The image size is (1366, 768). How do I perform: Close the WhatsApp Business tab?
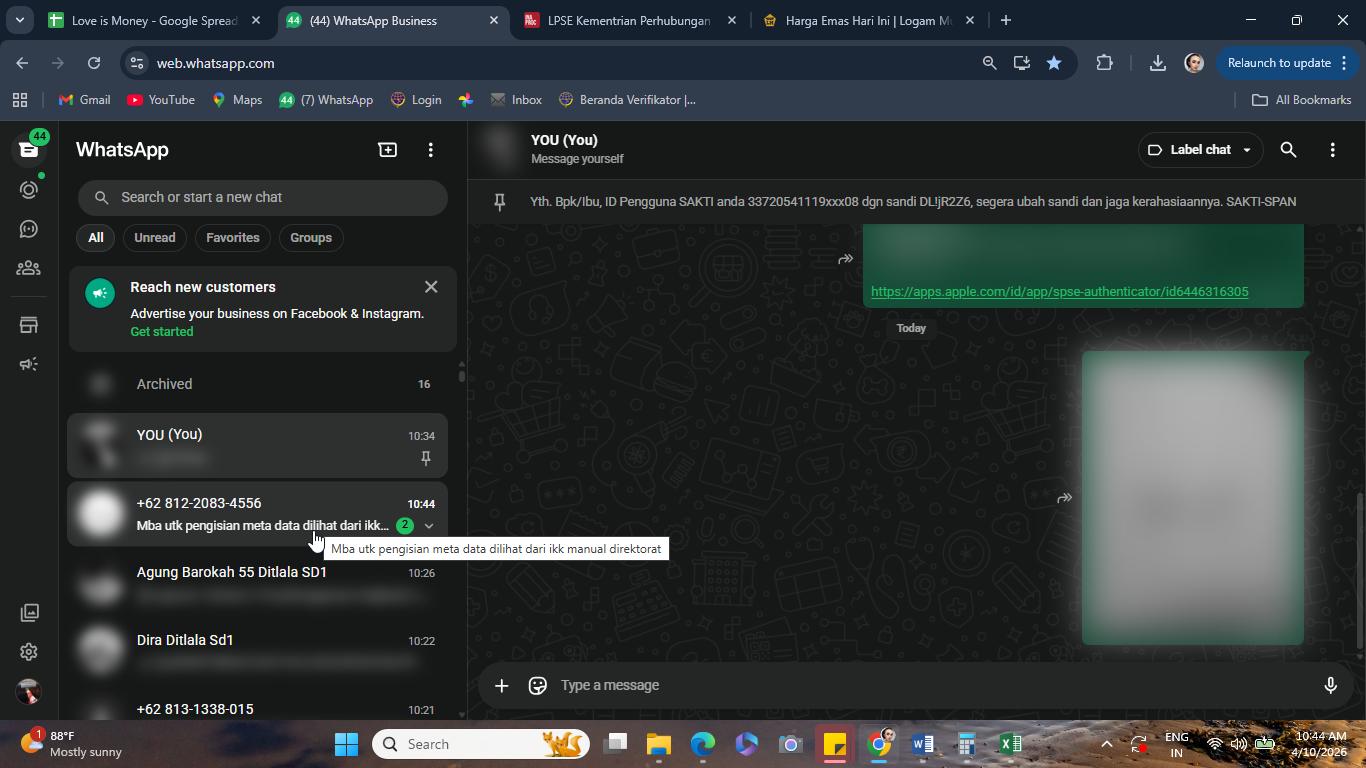pos(494,20)
